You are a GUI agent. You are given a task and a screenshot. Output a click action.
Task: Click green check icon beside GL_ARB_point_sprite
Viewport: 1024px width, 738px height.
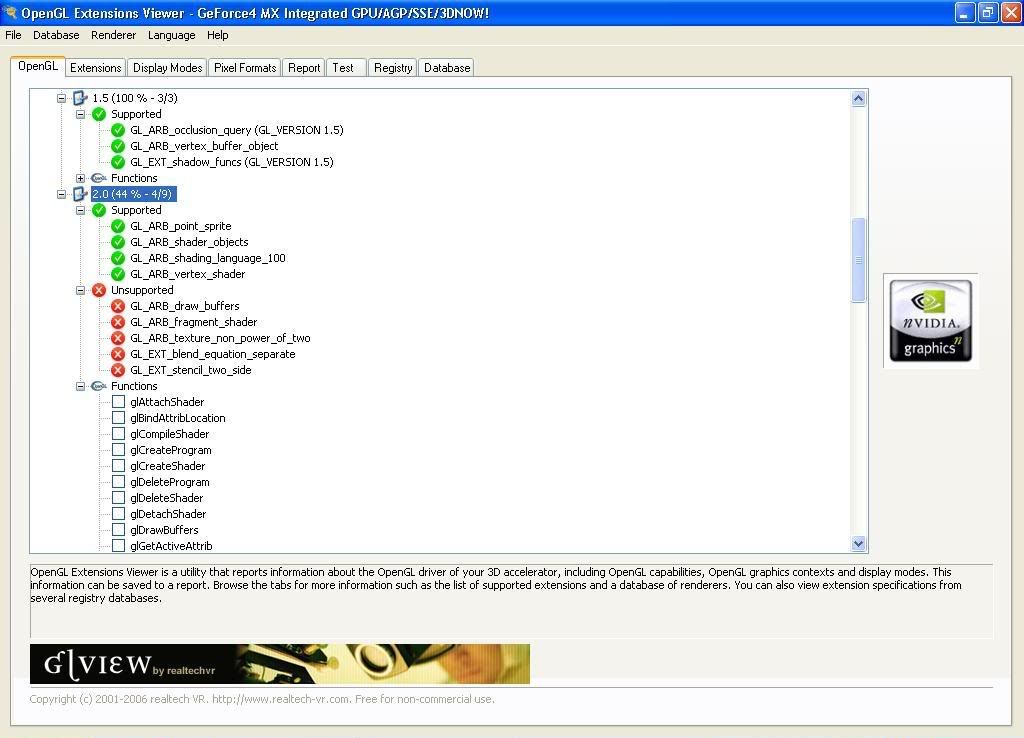(118, 226)
